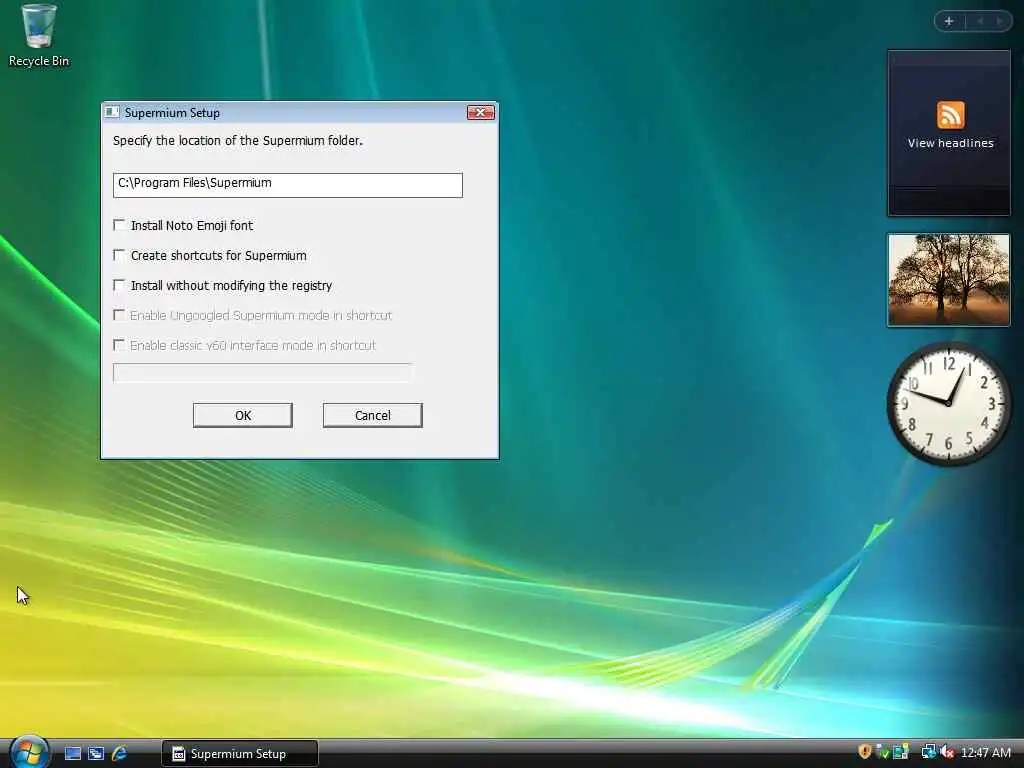Toggle Enable Ungoogled Supermium mode checkbox
The image size is (1024, 768).
[x=119, y=315]
